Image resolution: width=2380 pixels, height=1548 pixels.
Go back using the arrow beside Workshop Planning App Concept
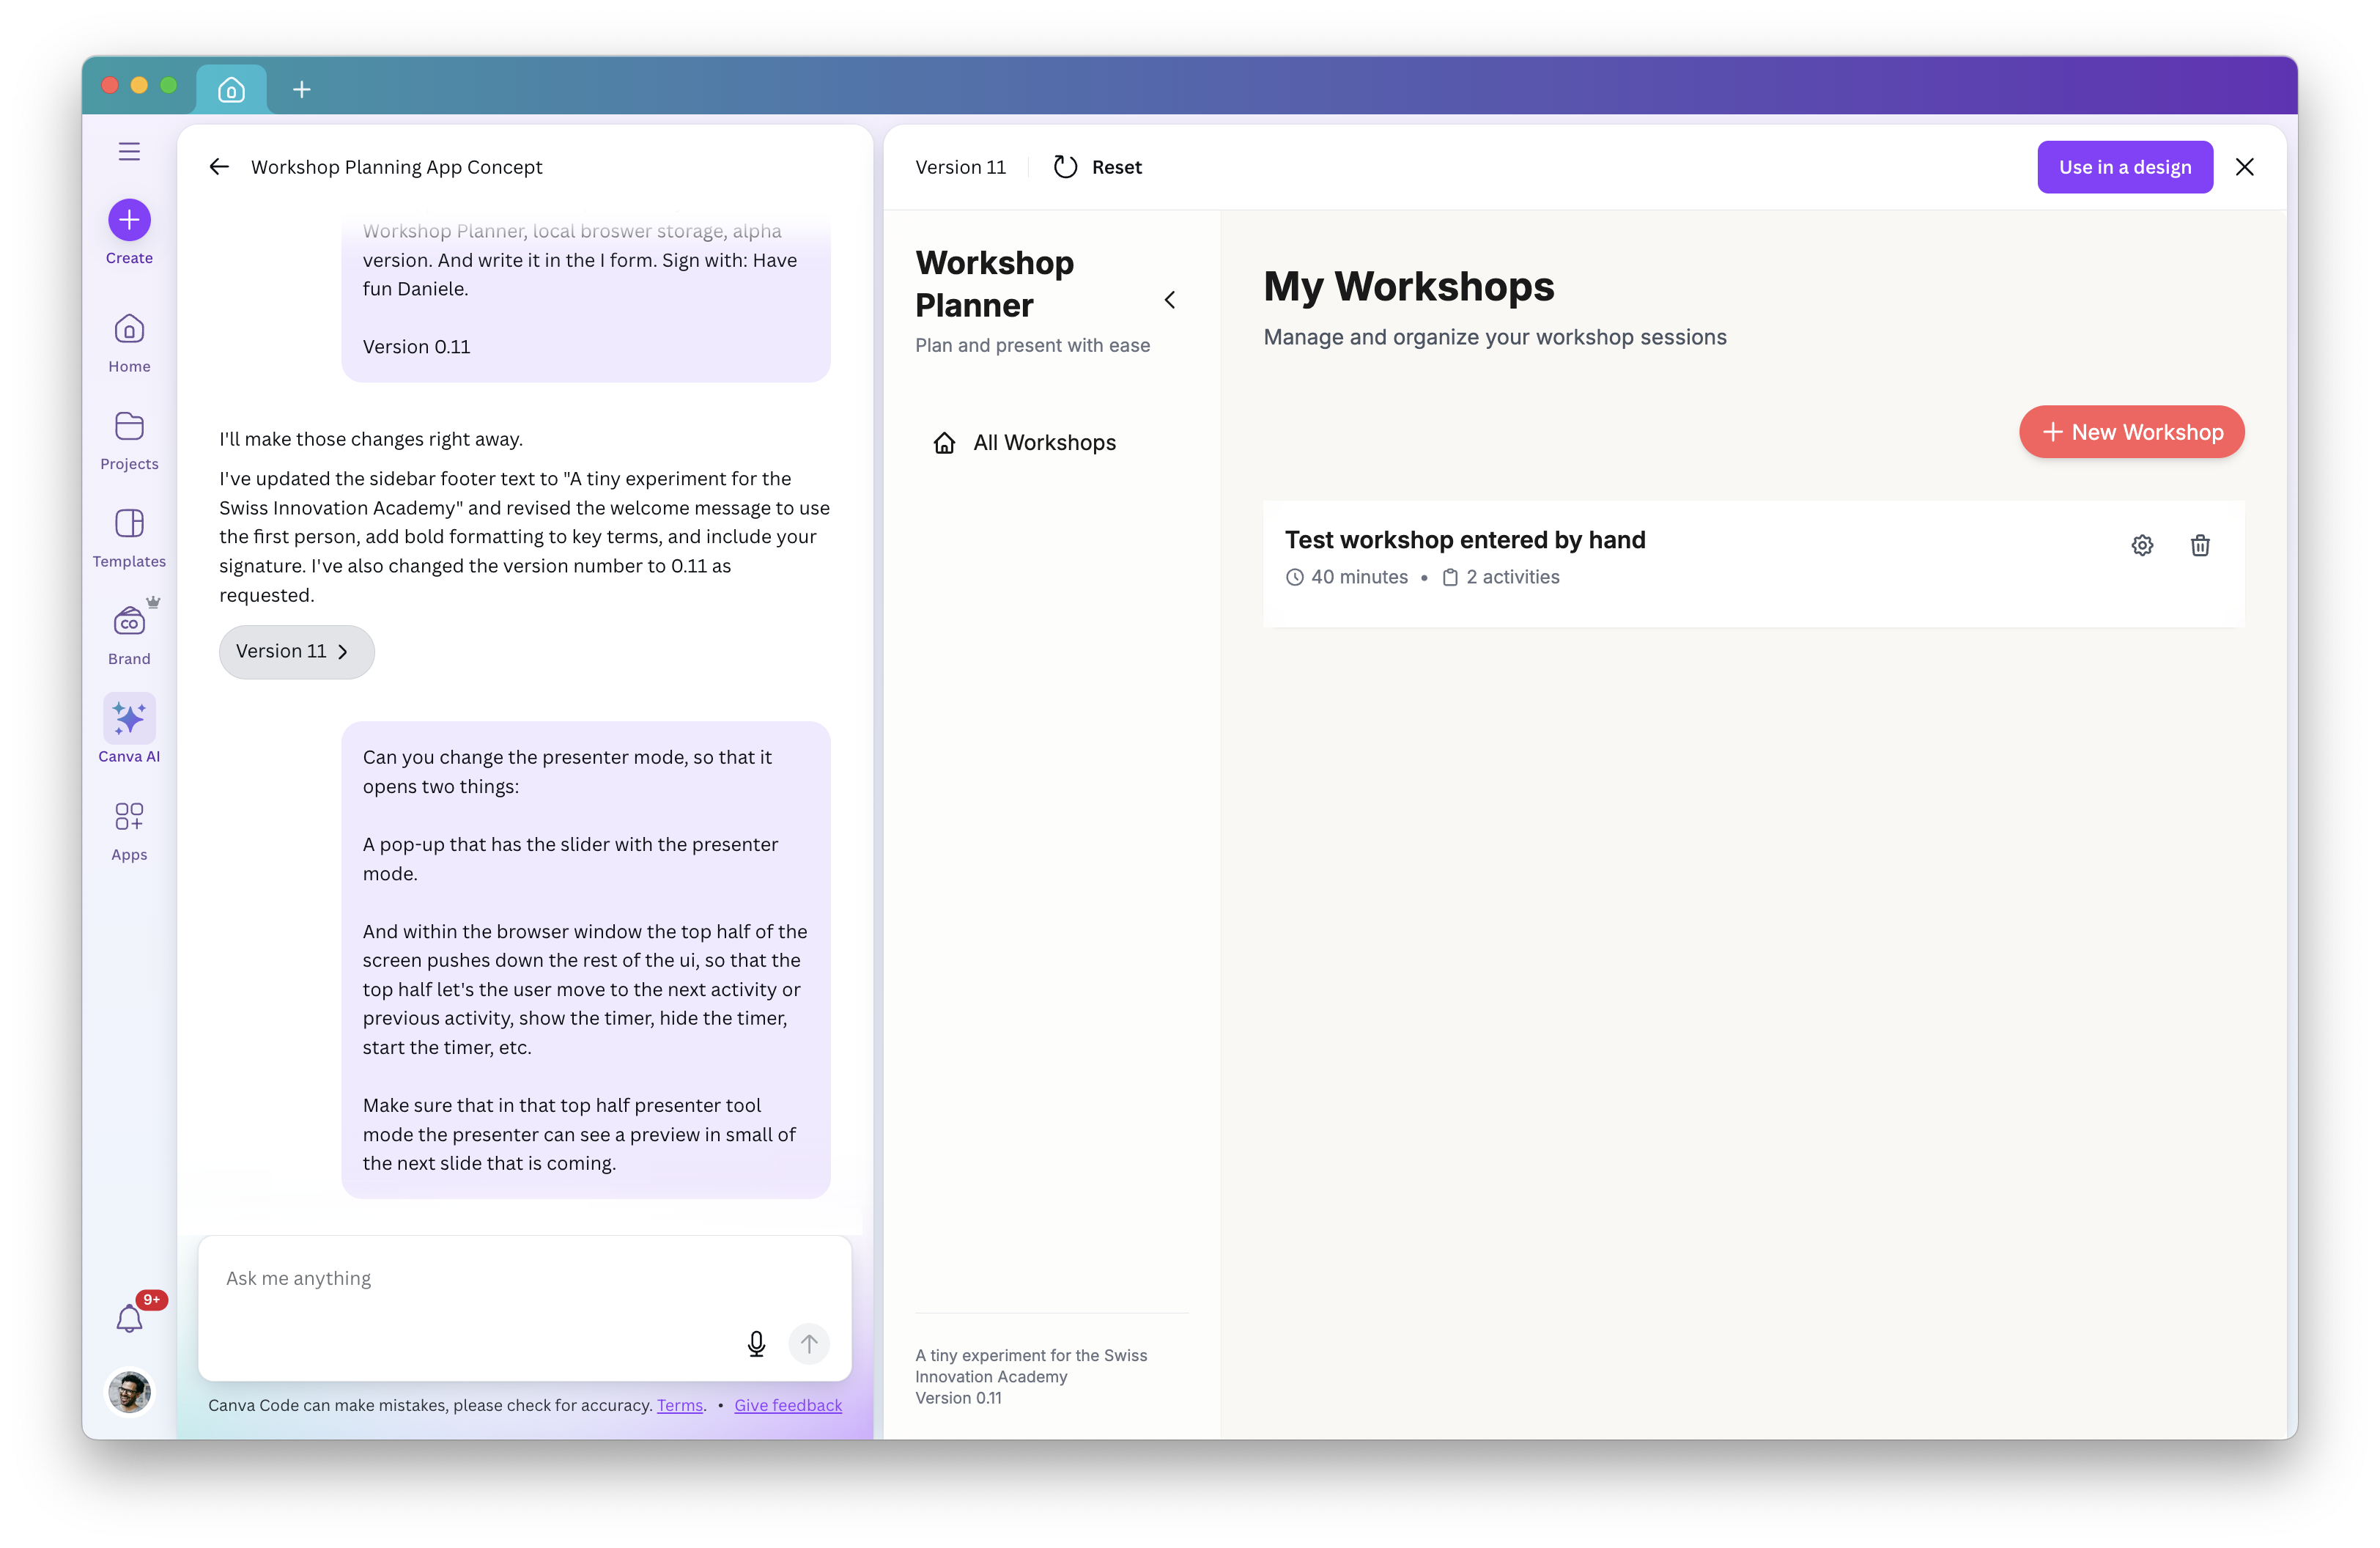pos(219,167)
